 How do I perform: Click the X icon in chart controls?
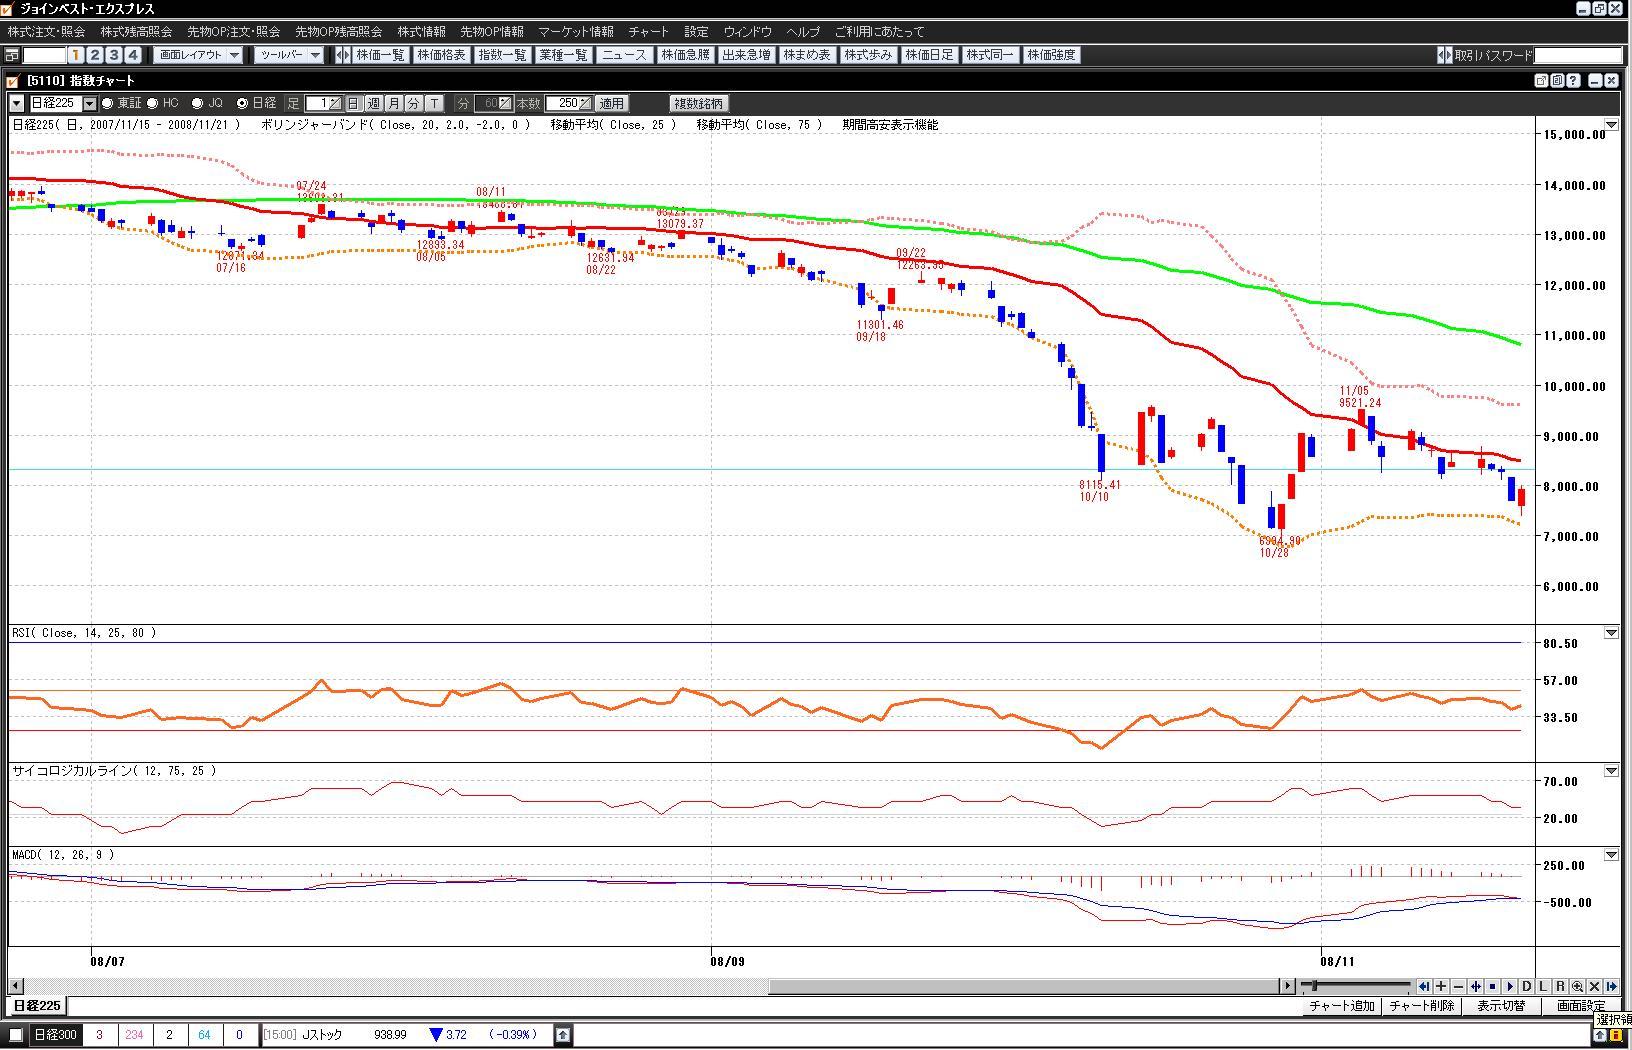(1594, 986)
